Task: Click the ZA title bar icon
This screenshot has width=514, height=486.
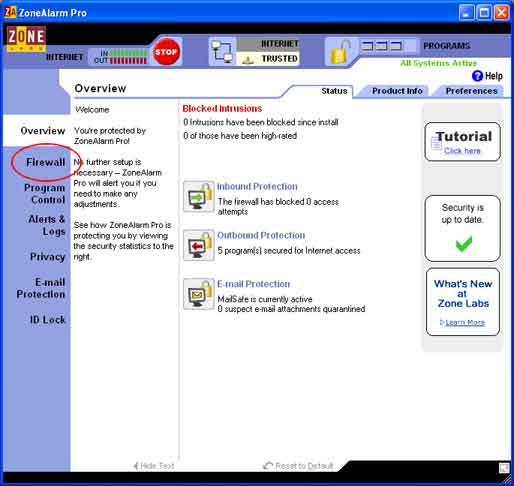Action: coord(10,12)
